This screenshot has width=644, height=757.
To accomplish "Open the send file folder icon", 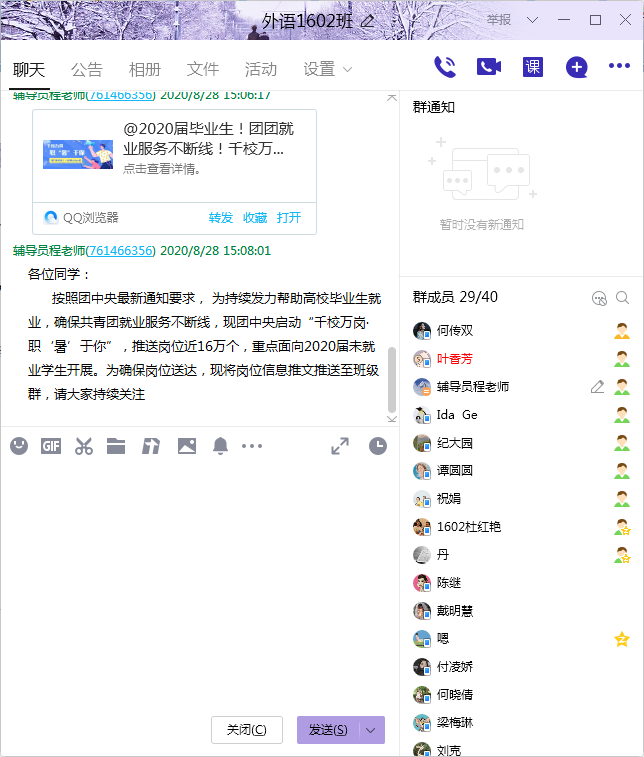I will pos(116,446).
